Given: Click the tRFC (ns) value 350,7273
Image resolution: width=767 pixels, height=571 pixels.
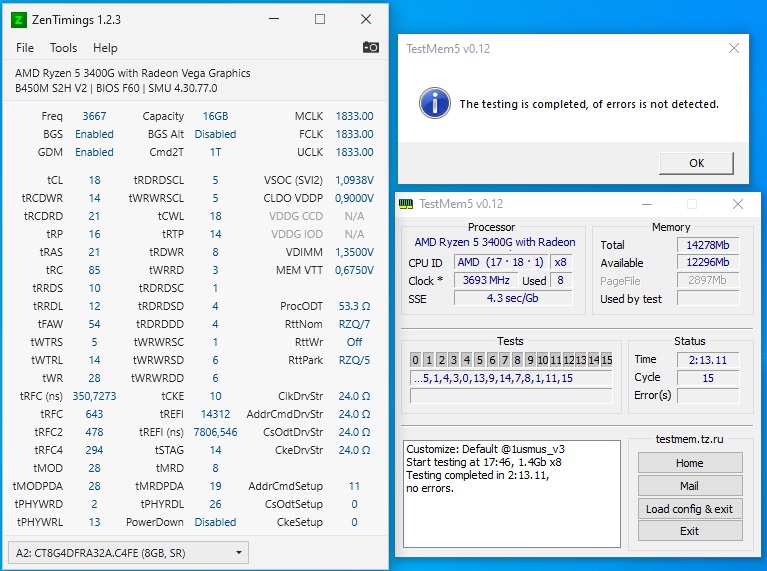Looking at the screenshot, I should 94,396.
